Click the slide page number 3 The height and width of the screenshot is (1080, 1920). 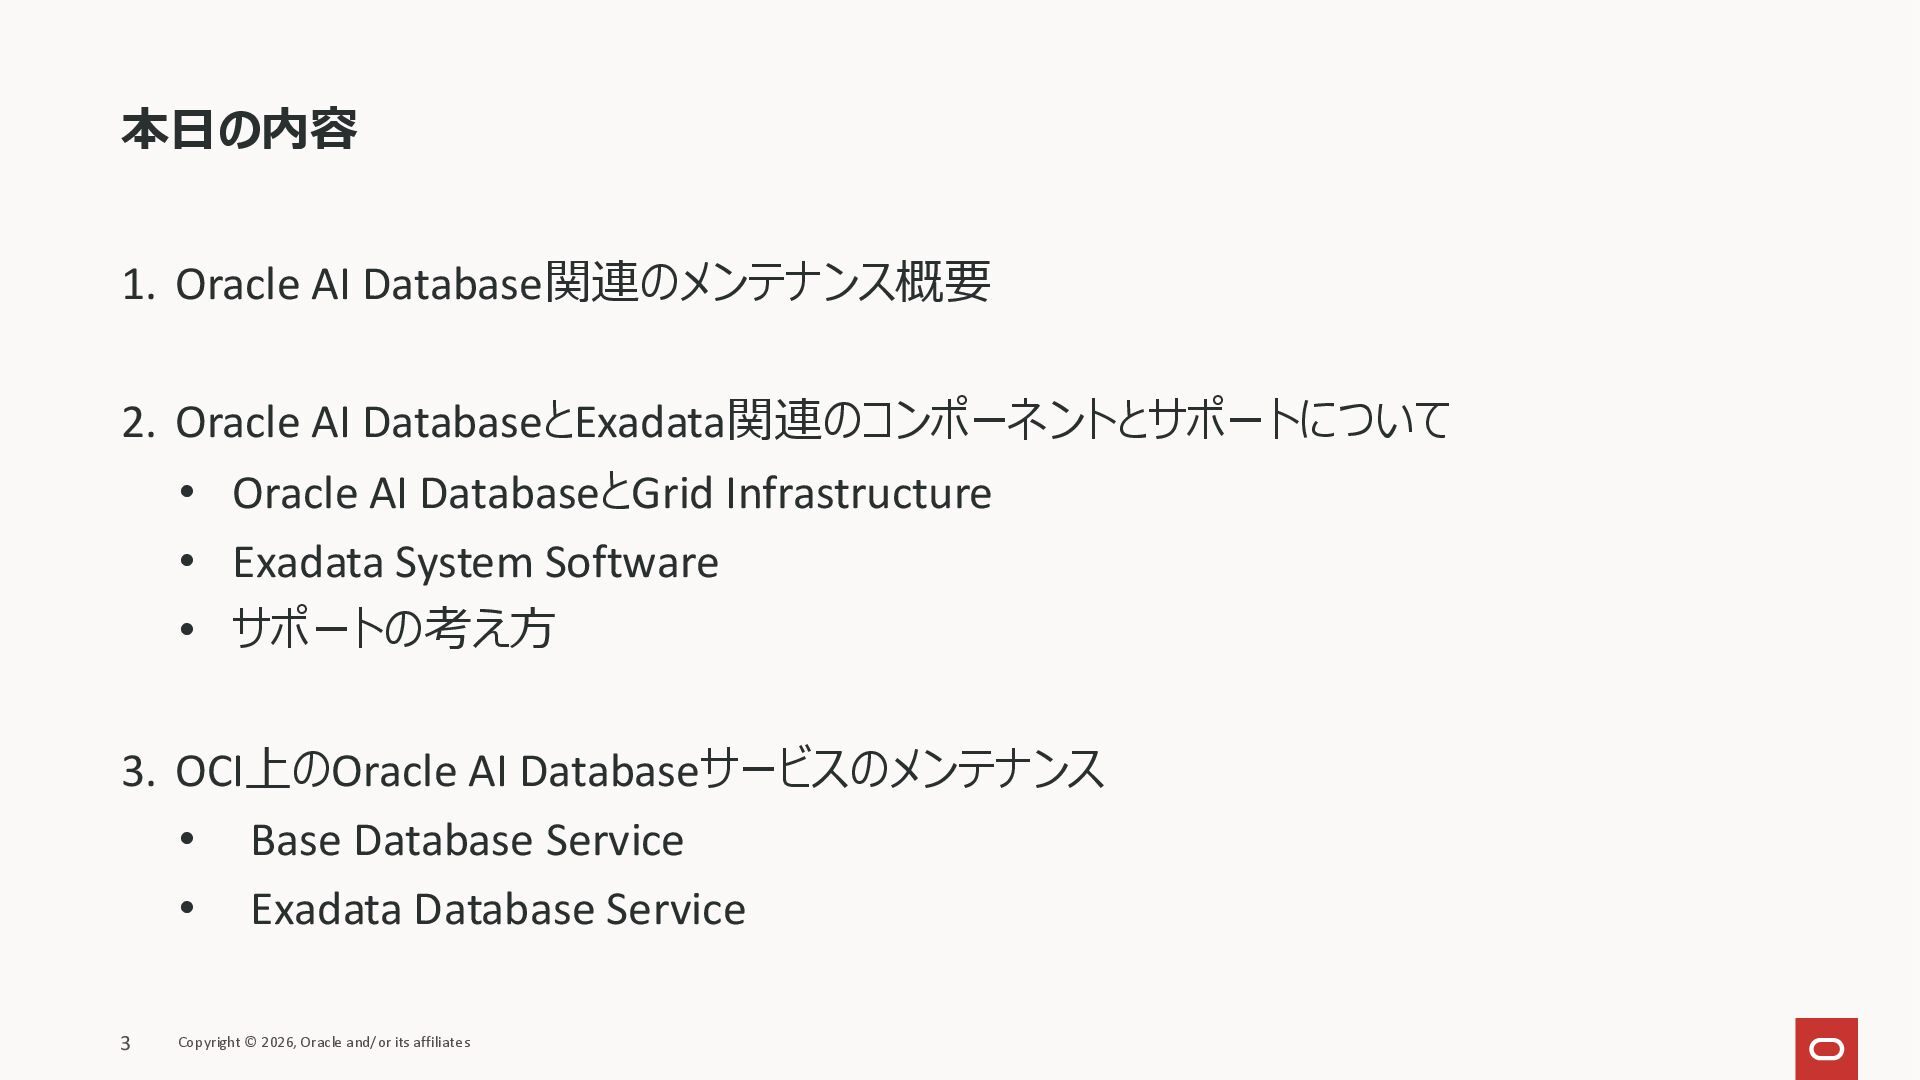coord(125,1043)
